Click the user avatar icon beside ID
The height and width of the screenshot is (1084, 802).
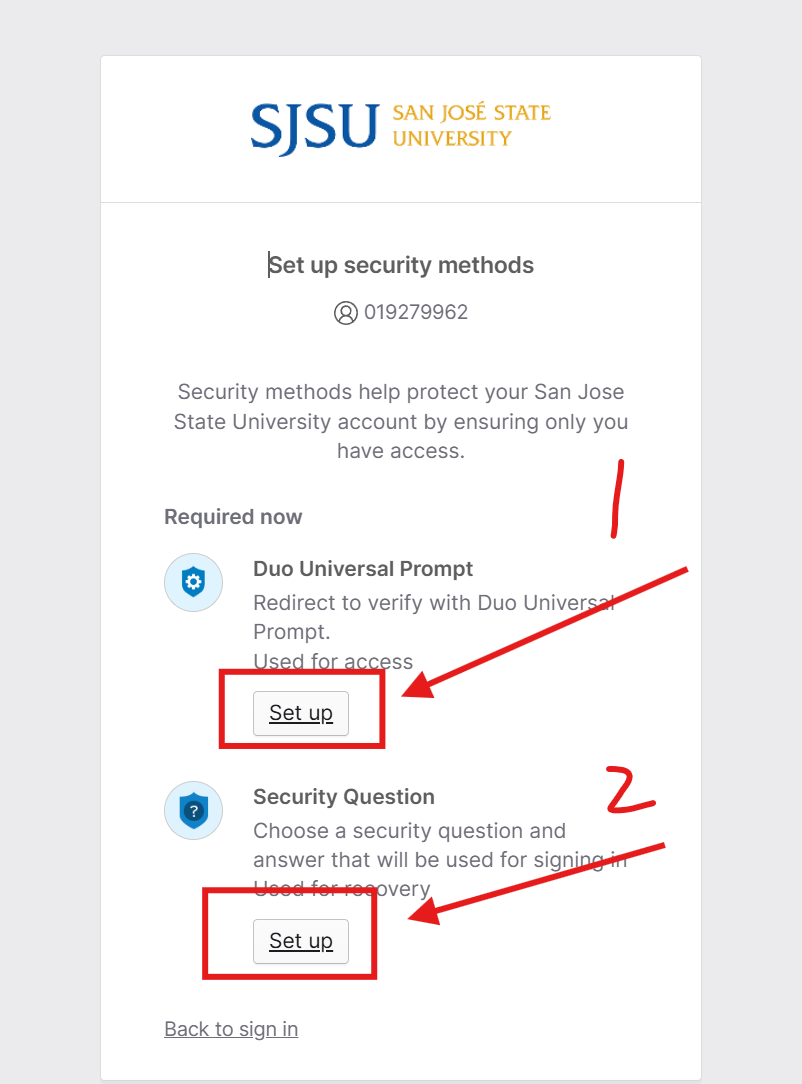pyautogui.click(x=346, y=312)
